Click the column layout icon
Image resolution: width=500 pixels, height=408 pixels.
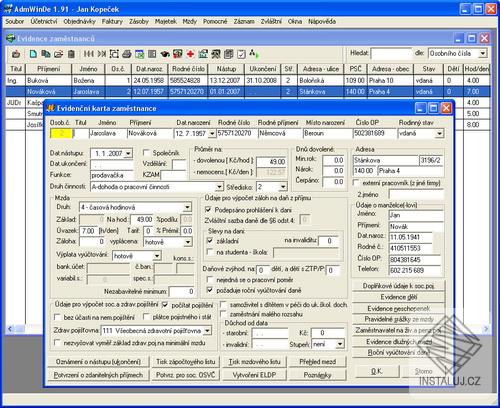152,54
